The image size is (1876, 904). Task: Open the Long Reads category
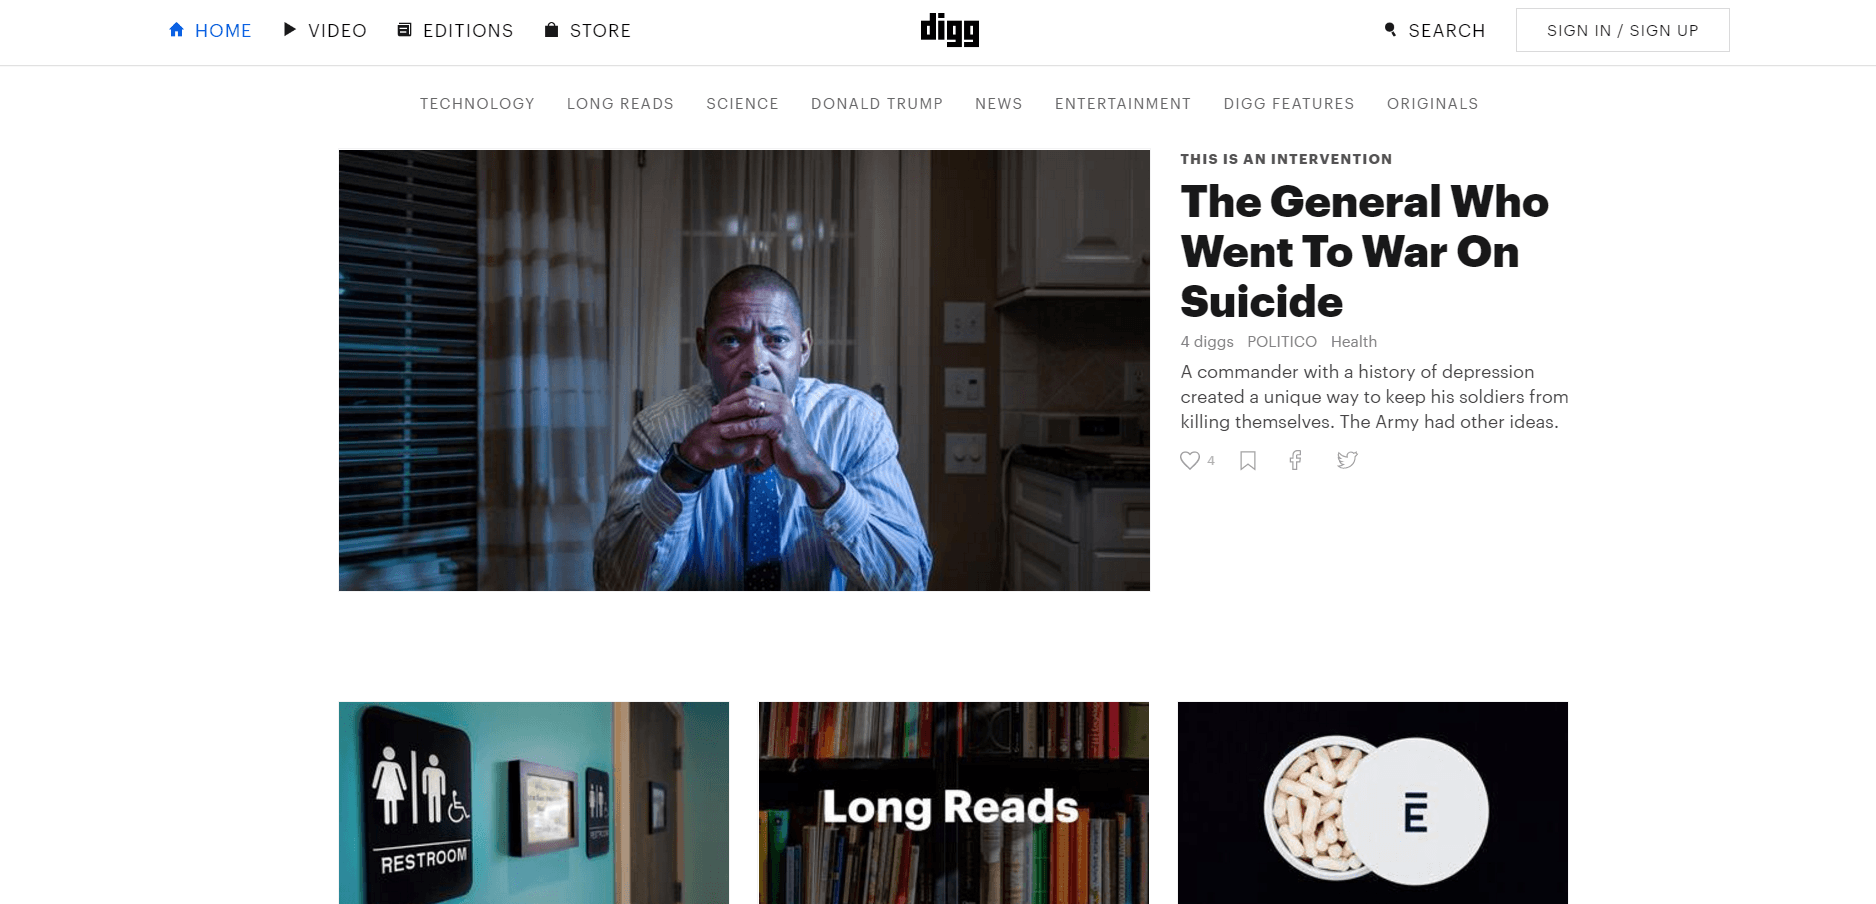point(620,104)
